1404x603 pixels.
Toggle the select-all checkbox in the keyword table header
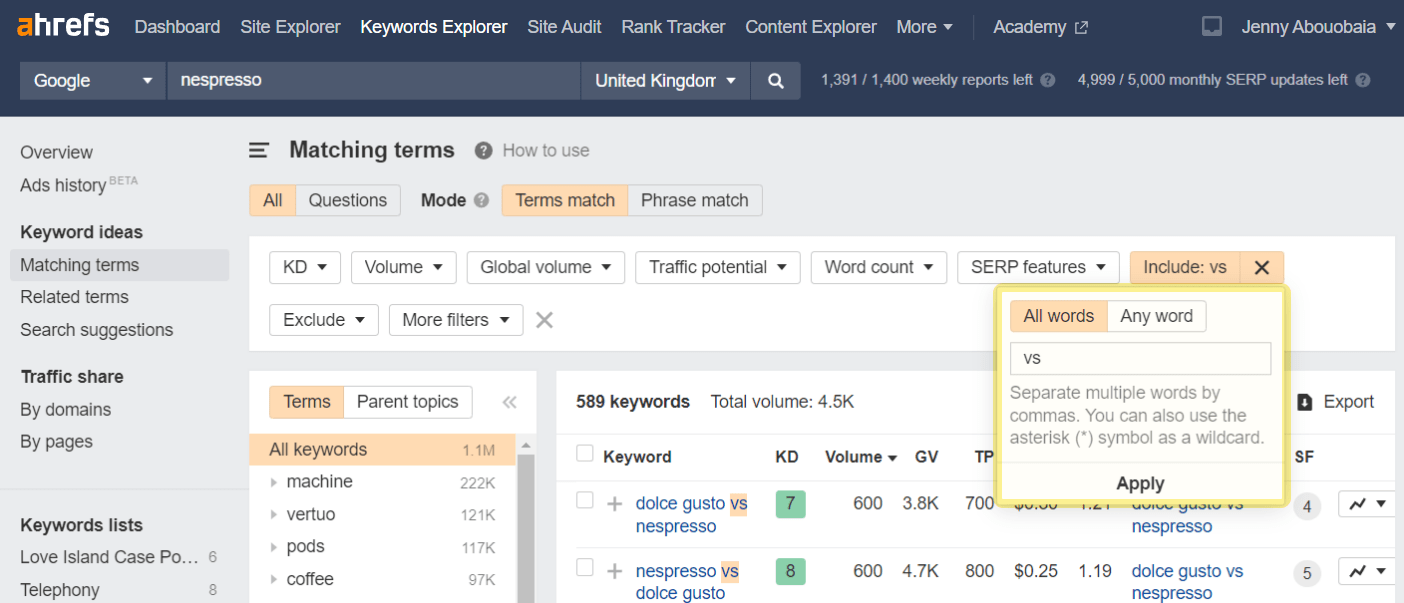click(x=585, y=454)
